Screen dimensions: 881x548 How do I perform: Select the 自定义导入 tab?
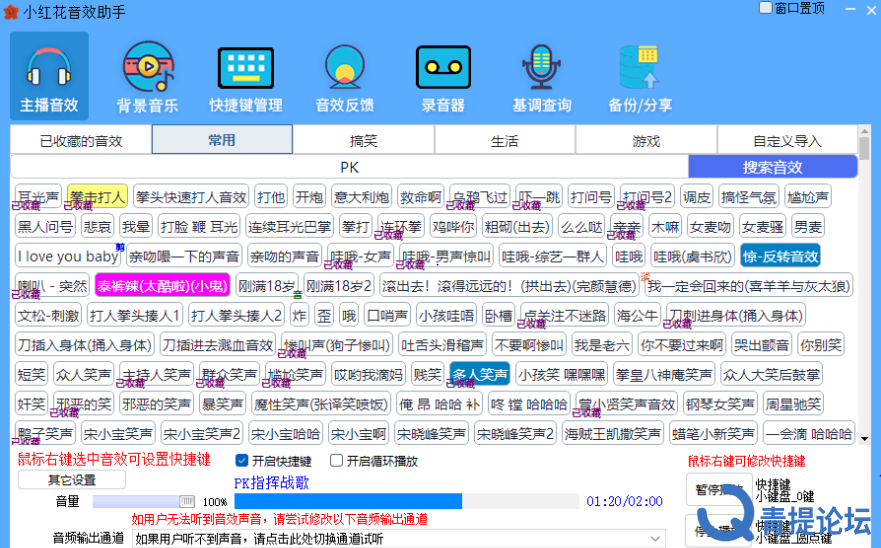click(787, 141)
